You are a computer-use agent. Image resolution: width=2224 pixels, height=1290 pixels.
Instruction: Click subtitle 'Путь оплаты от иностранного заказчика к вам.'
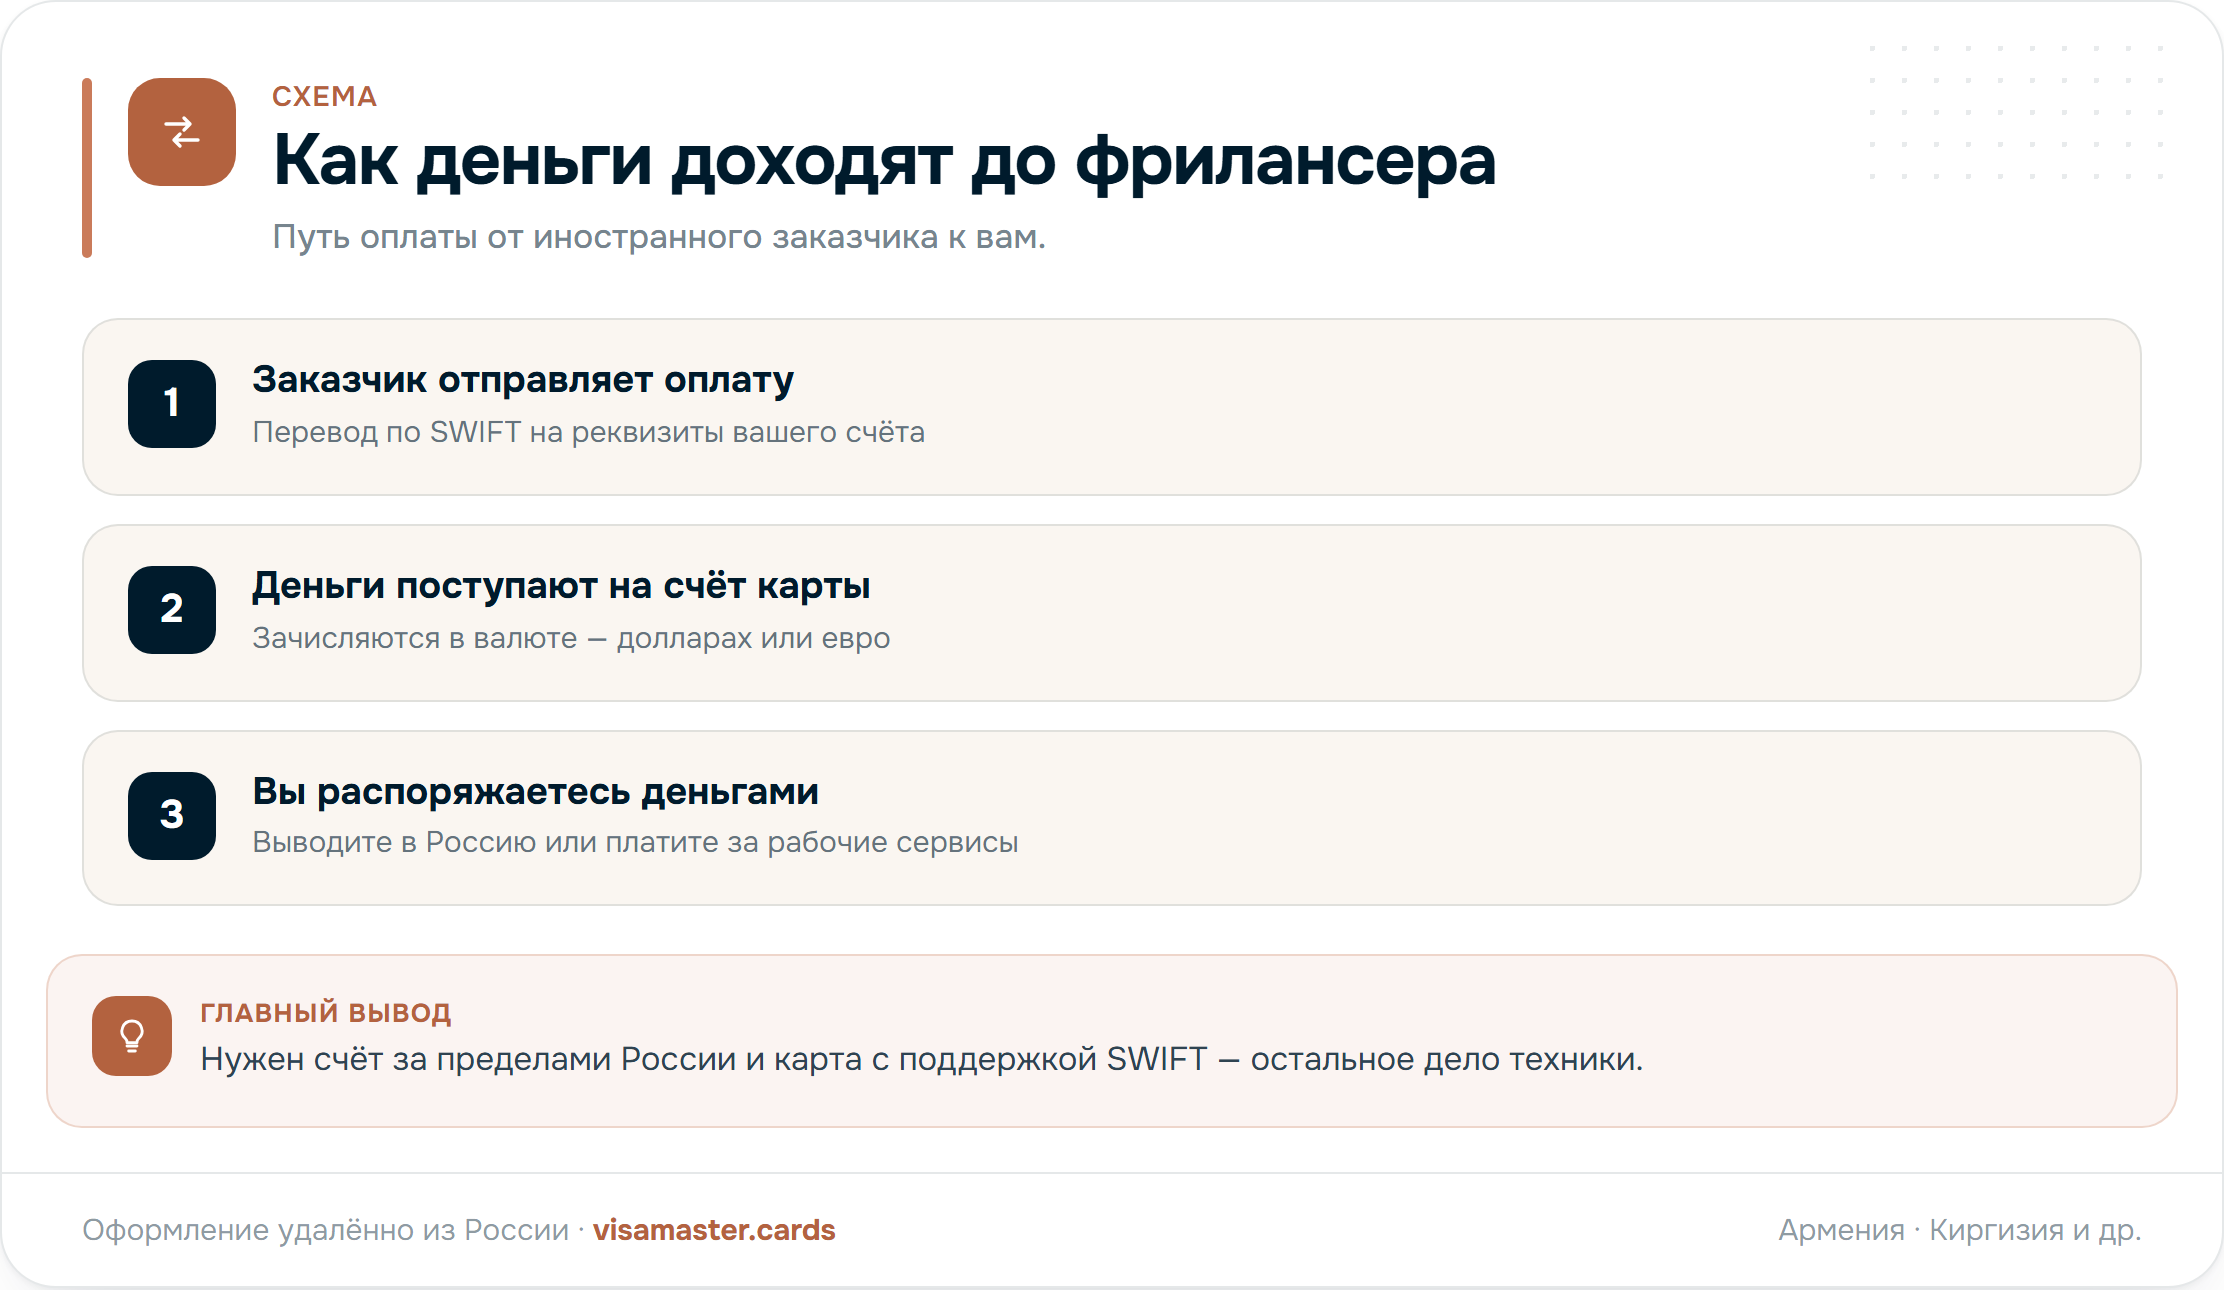point(659,238)
